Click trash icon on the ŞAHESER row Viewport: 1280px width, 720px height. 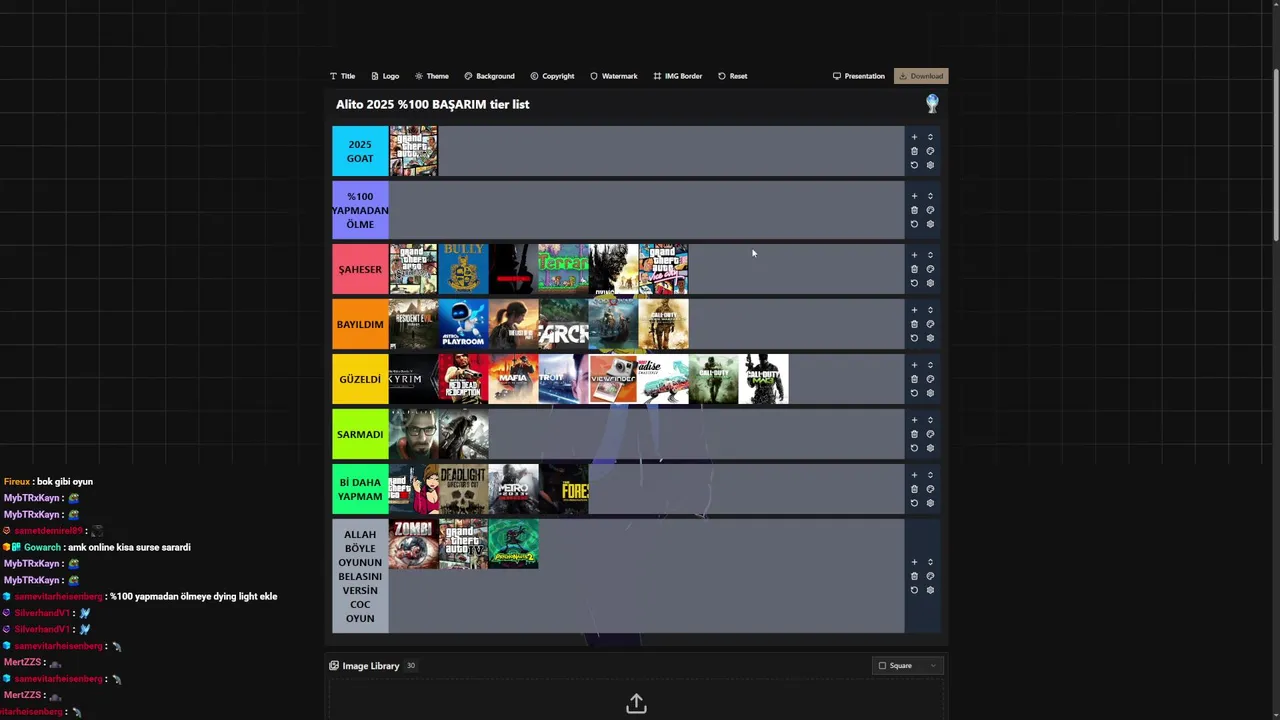pos(914,269)
